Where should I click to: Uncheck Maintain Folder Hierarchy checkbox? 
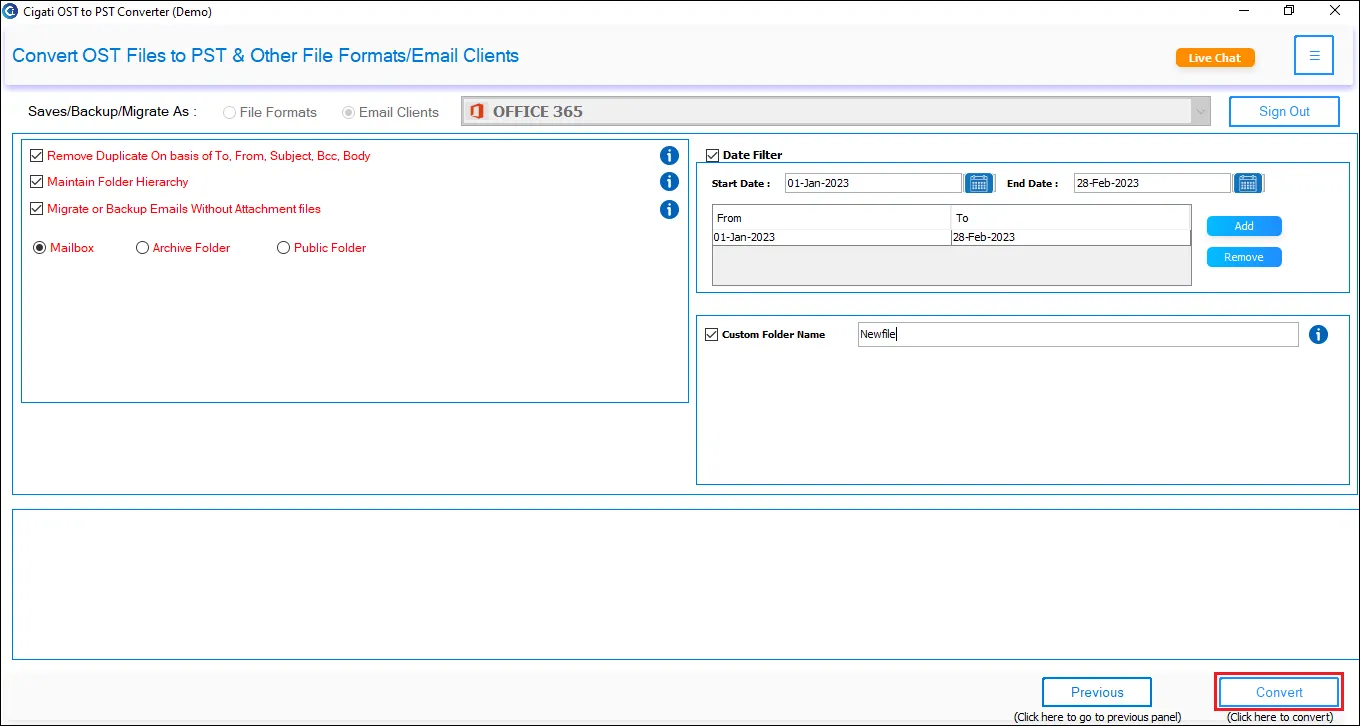[x=37, y=182]
